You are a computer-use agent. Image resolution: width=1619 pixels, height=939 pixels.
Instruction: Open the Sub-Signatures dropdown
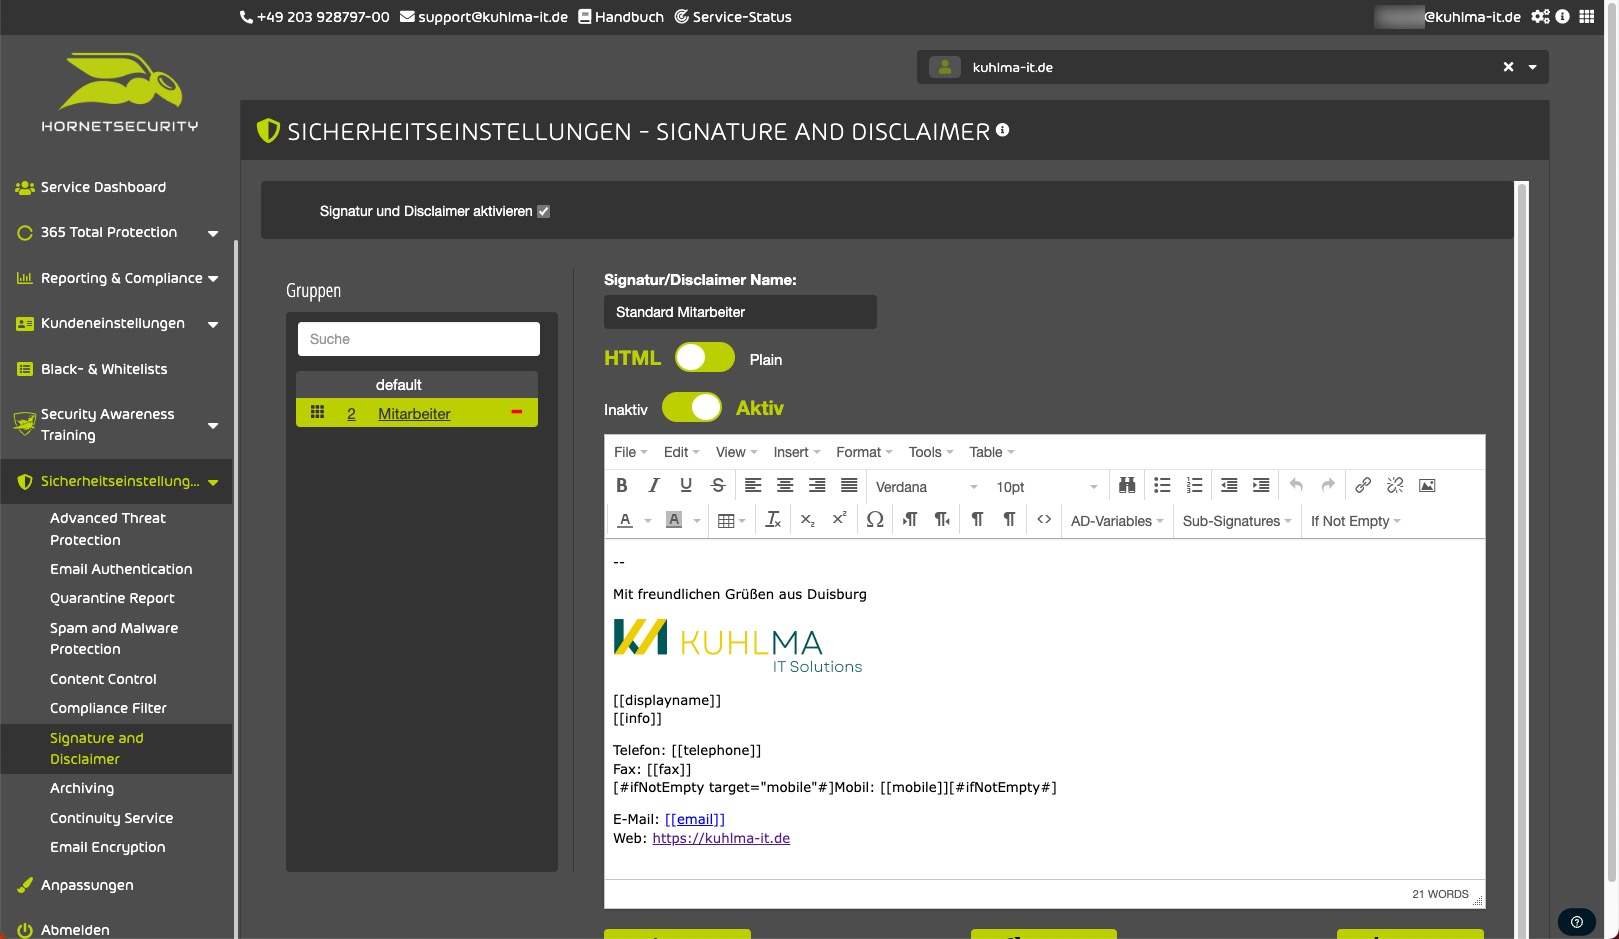coord(1237,521)
